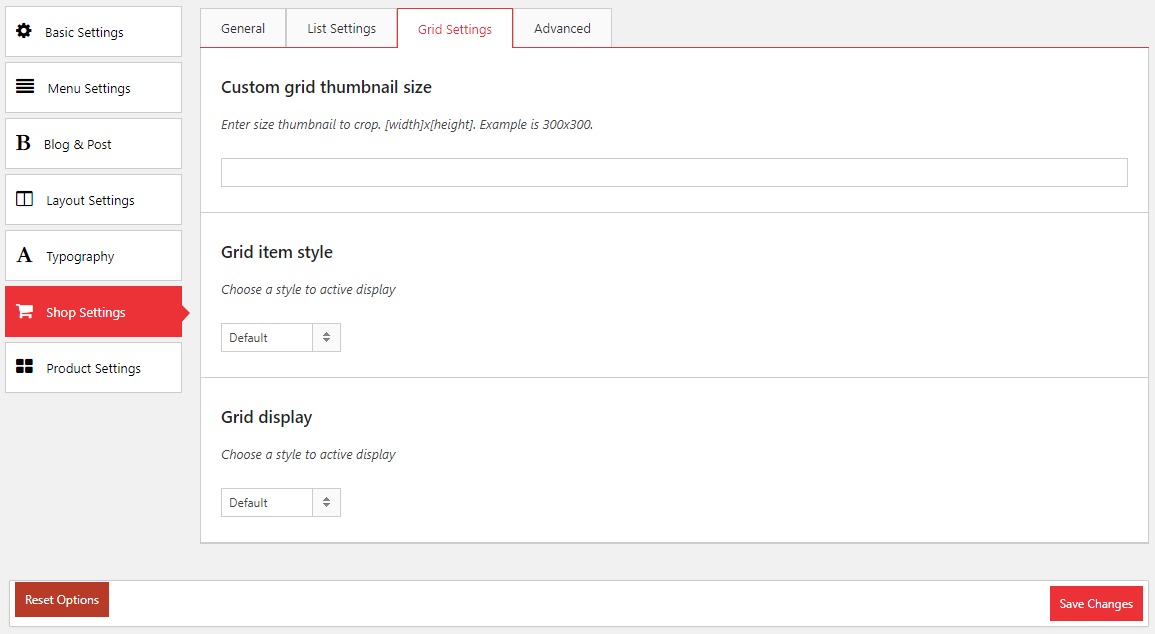The width and height of the screenshot is (1155, 634).
Task: Click the columns icon for Layout Settings
Action: point(25,199)
